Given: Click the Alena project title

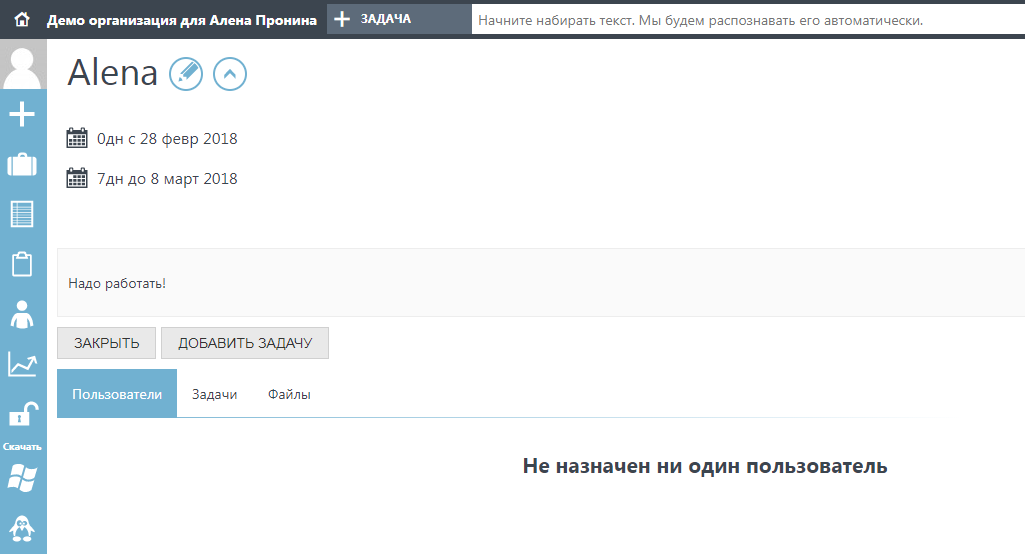Looking at the screenshot, I should point(112,72).
